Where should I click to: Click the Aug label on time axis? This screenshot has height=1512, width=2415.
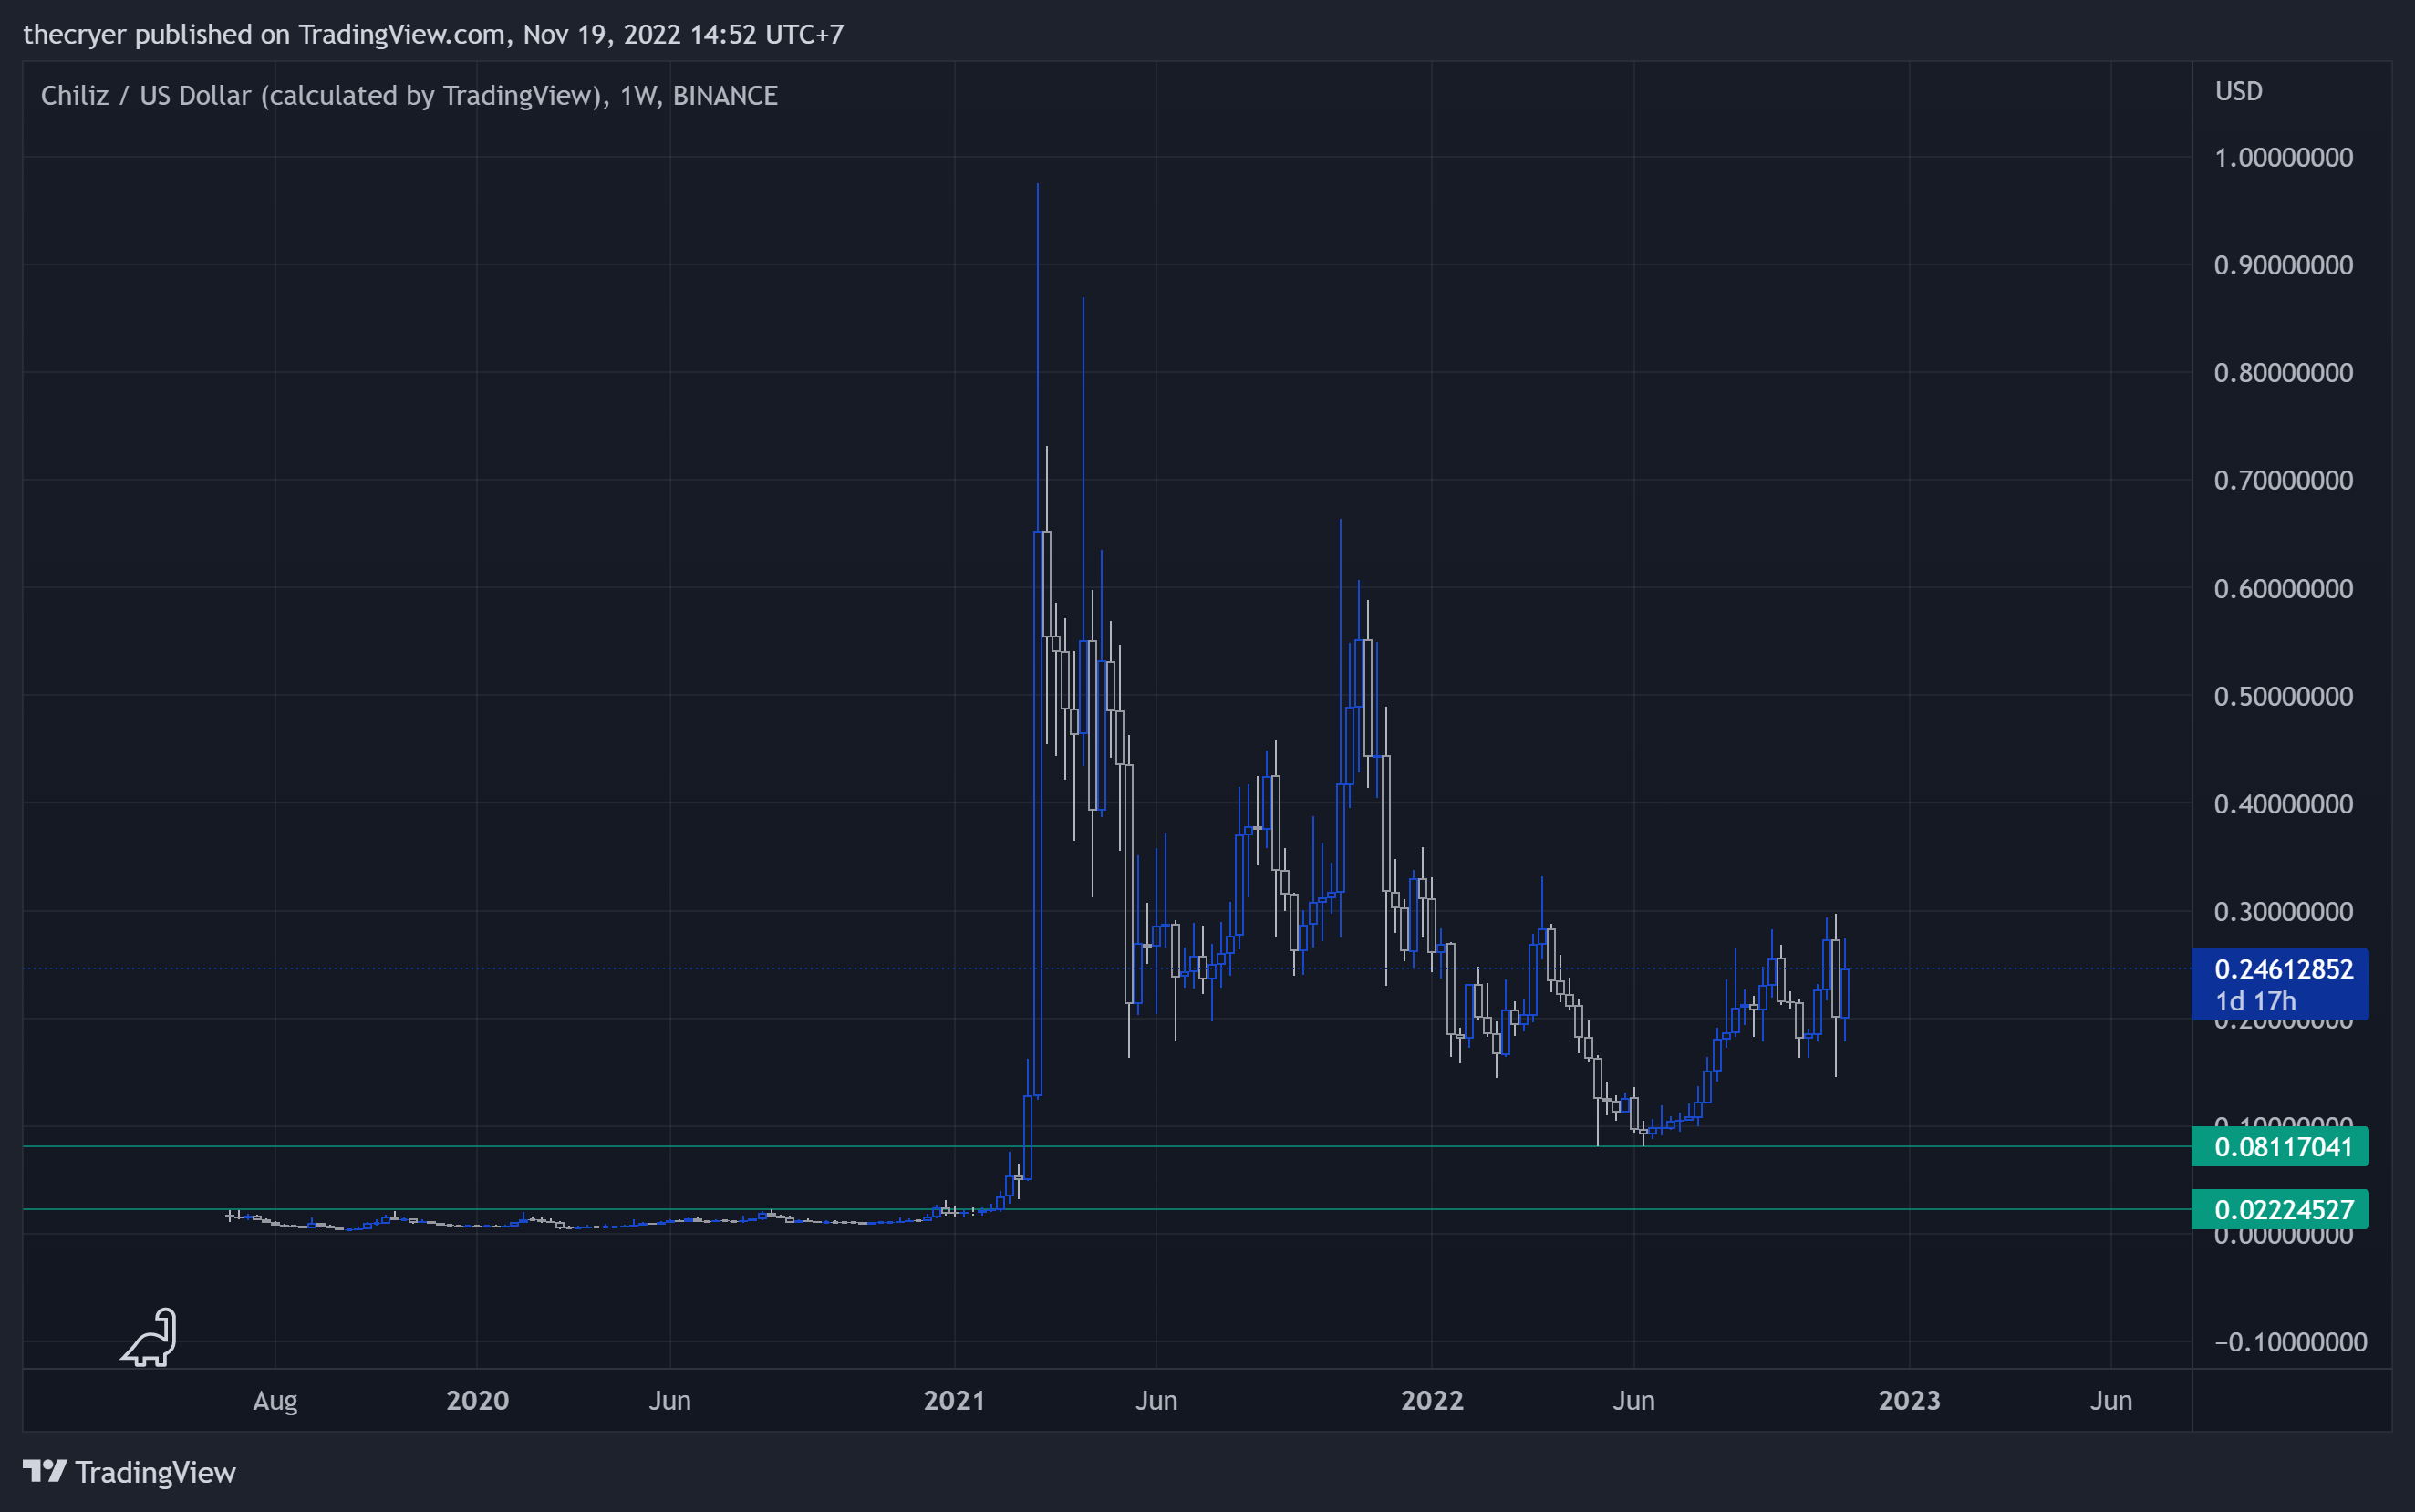tap(275, 1401)
